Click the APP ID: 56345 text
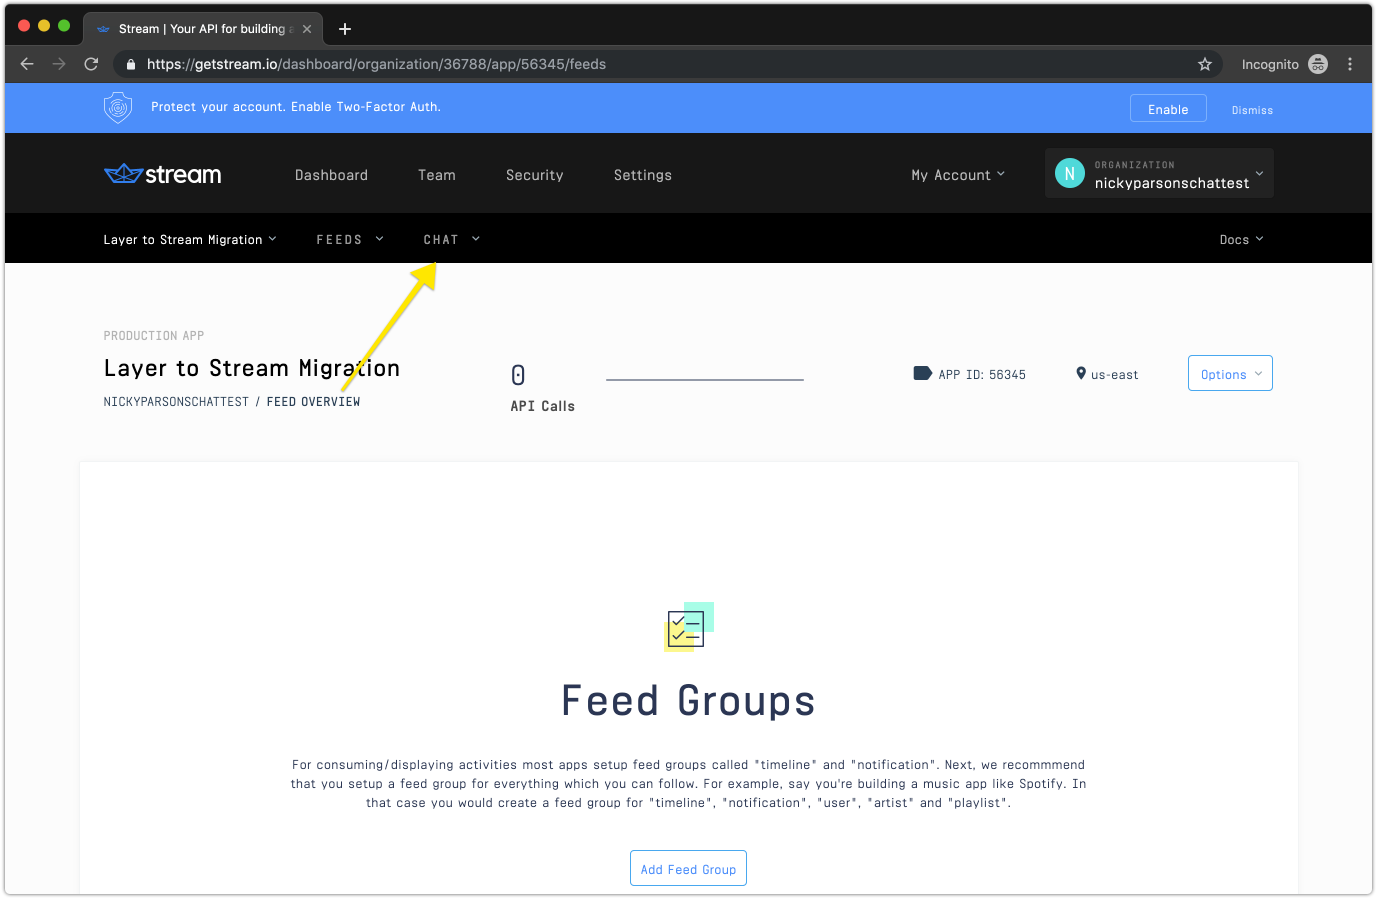Image resolution: width=1376 pixels, height=899 pixels. (x=982, y=375)
